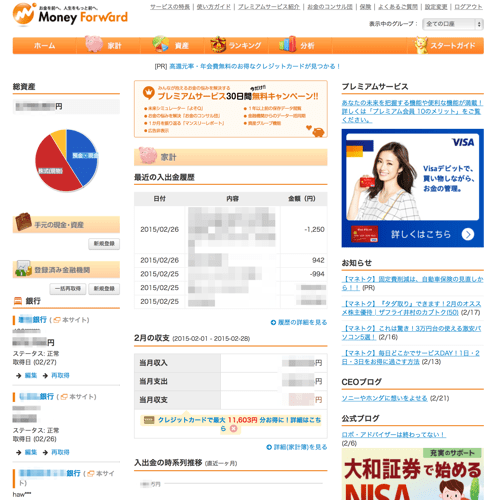Select the transaction row with amount -994
The height and width of the screenshot is (500, 497).
231,274
